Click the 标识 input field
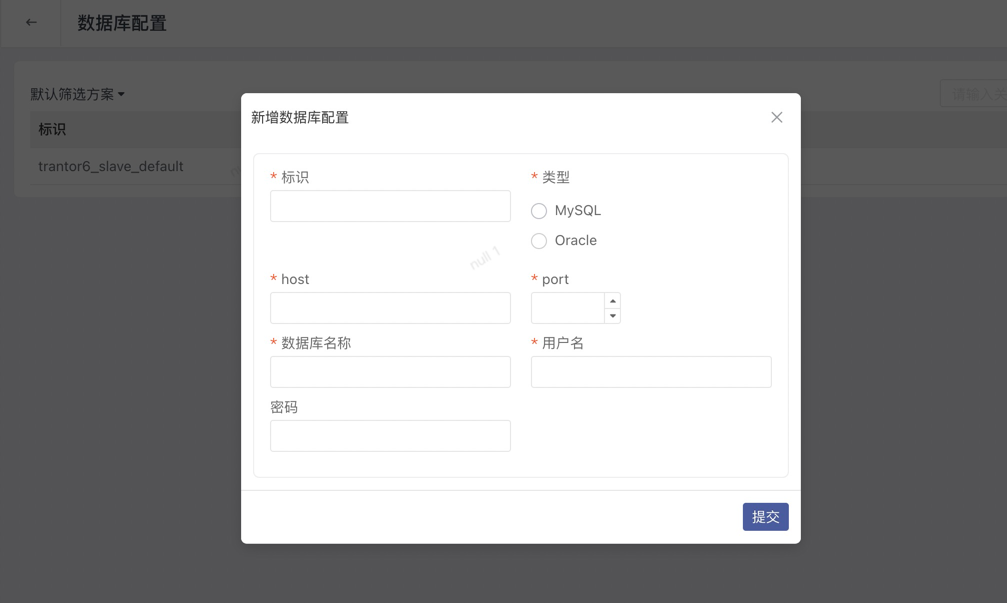 coord(390,206)
